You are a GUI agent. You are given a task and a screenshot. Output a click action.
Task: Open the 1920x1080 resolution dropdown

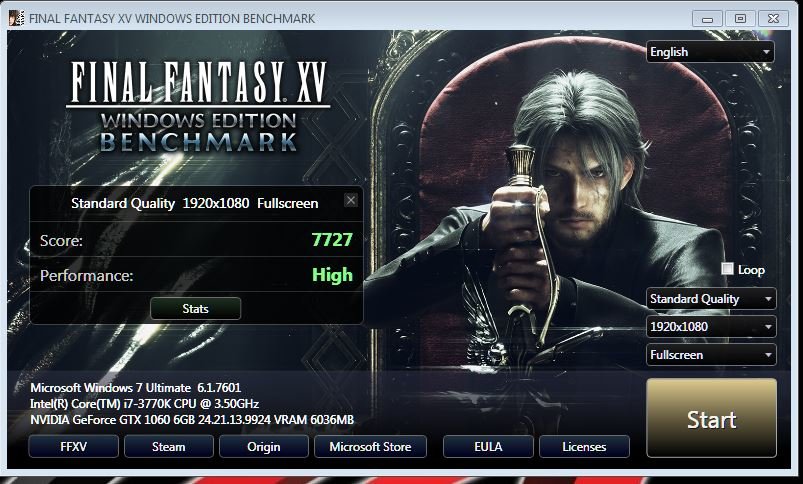[x=711, y=326]
